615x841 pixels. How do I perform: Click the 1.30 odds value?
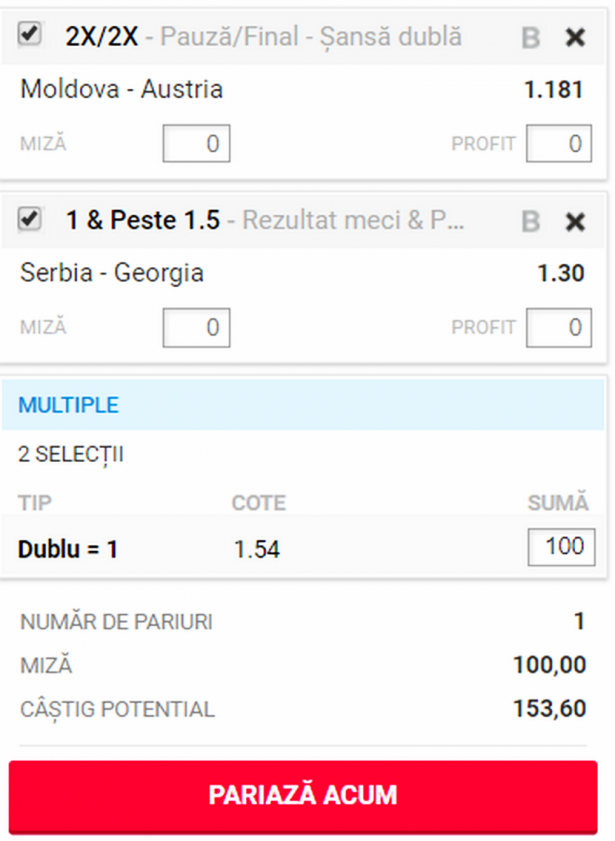pos(561,274)
